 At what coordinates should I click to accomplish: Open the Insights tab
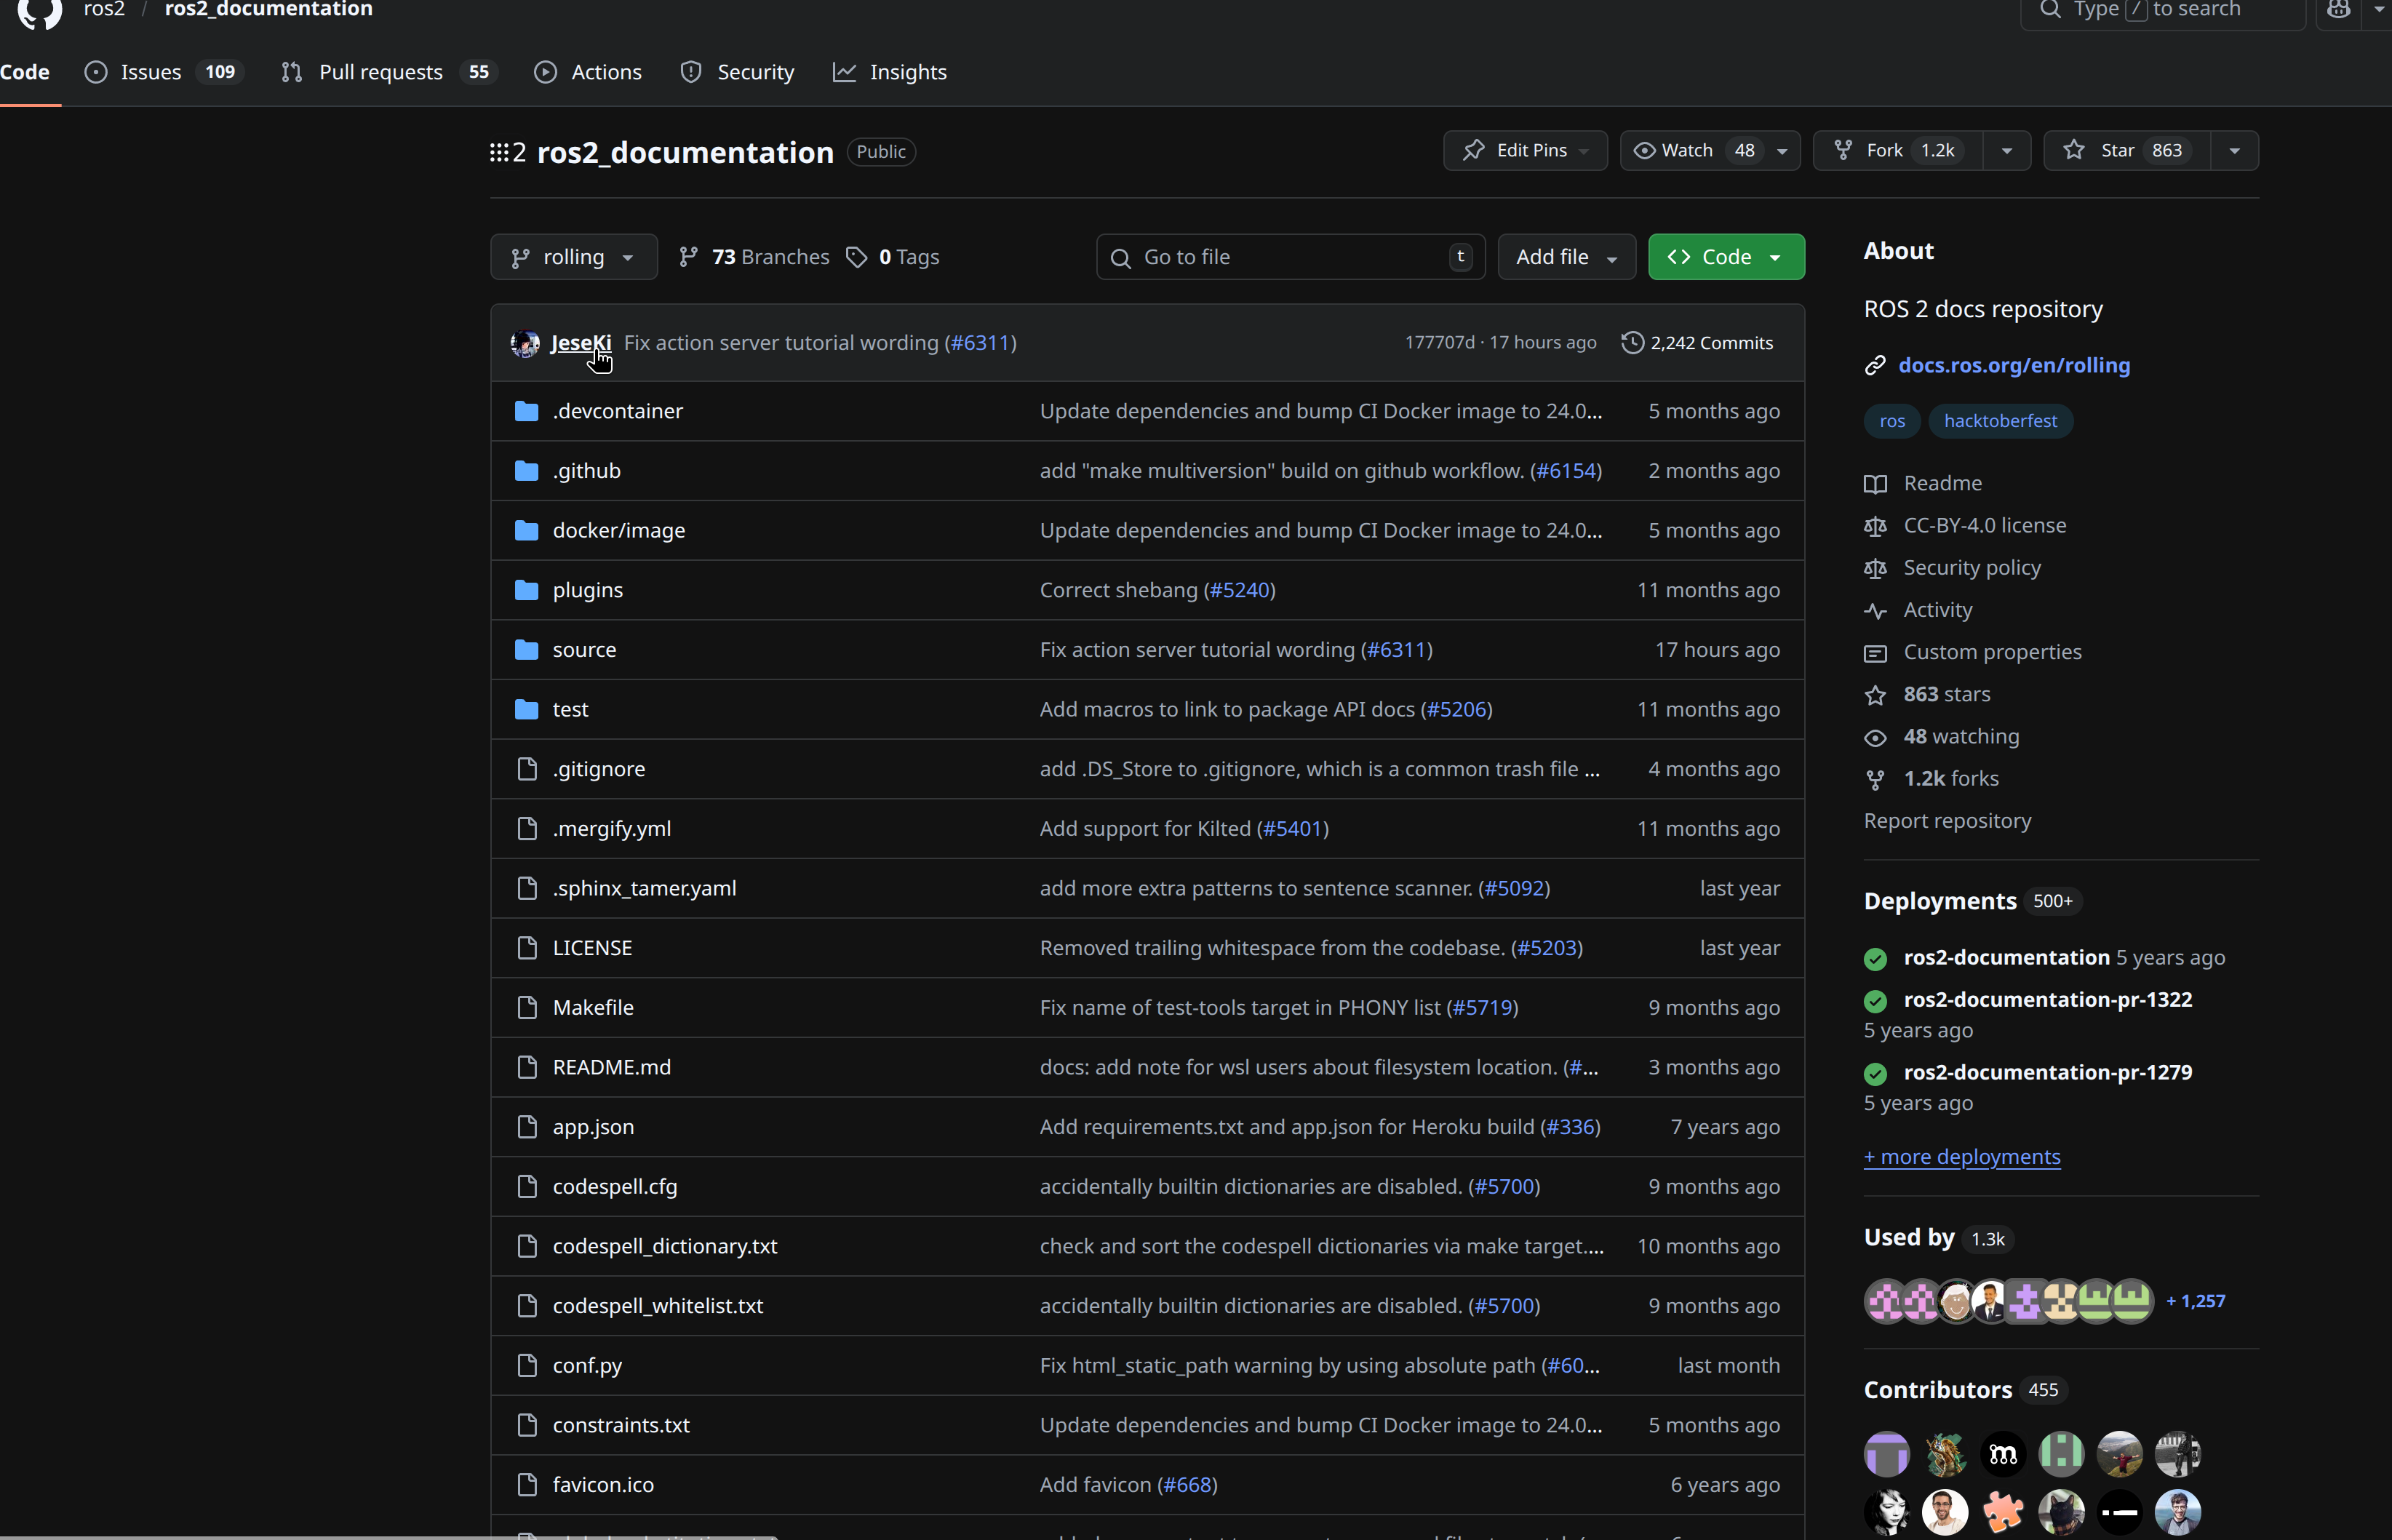(907, 72)
